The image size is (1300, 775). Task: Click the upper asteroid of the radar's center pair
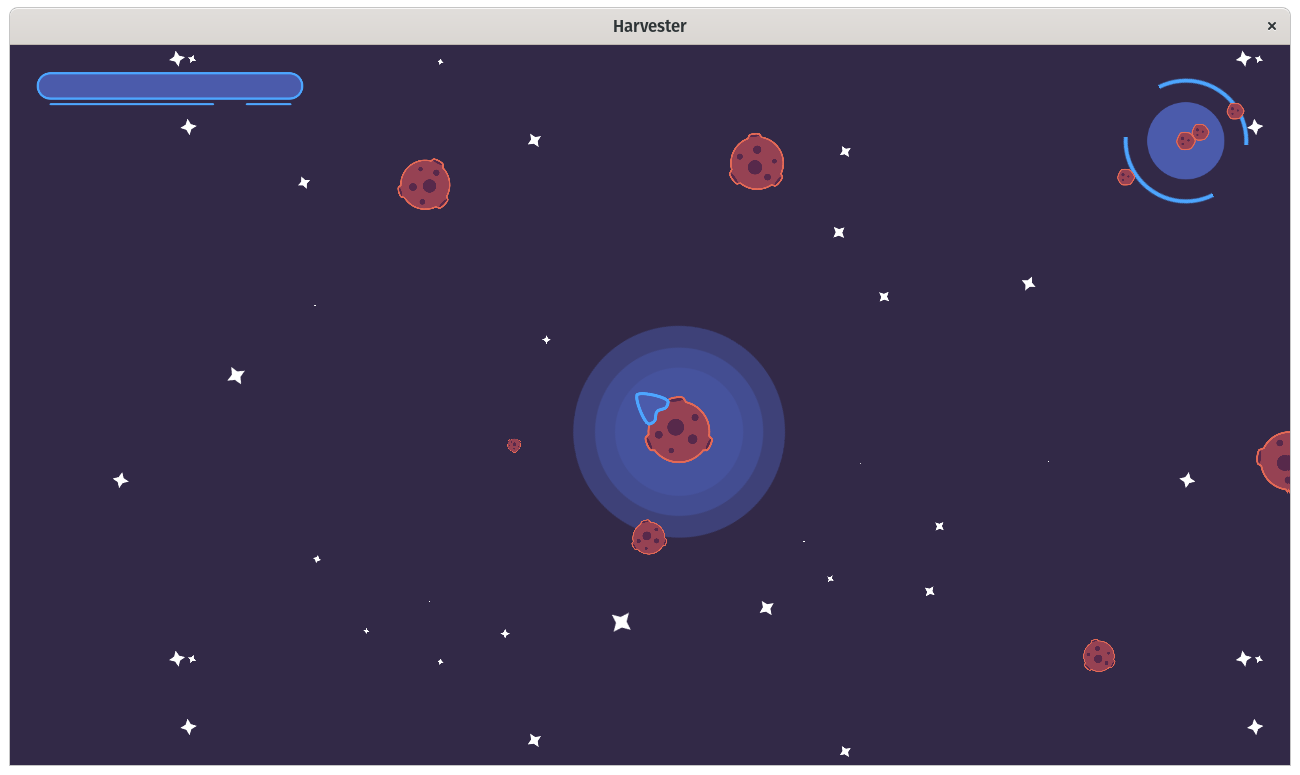1200,132
